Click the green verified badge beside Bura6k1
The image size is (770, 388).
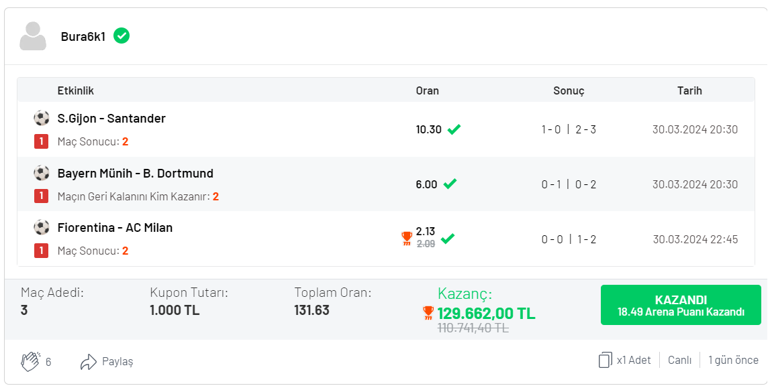pyautogui.click(x=121, y=36)
